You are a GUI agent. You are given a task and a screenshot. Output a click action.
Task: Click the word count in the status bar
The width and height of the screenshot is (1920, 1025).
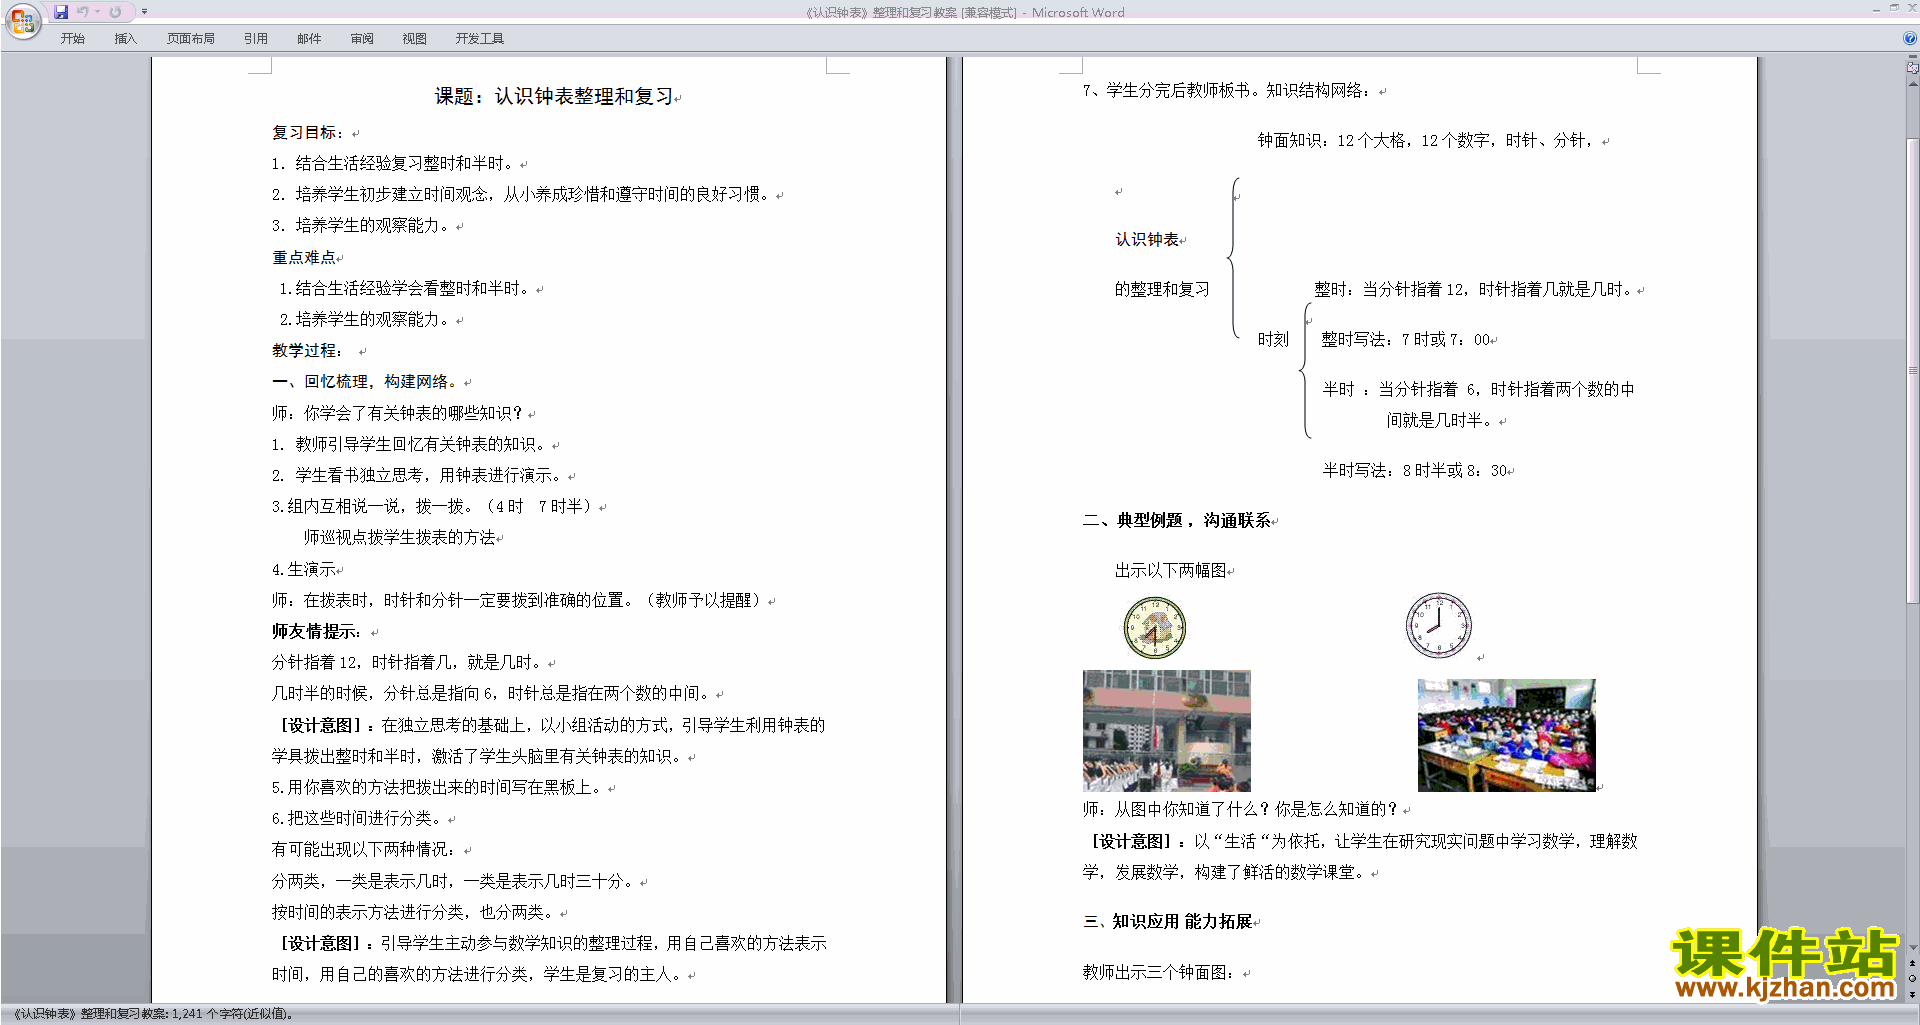(155, 1014)
